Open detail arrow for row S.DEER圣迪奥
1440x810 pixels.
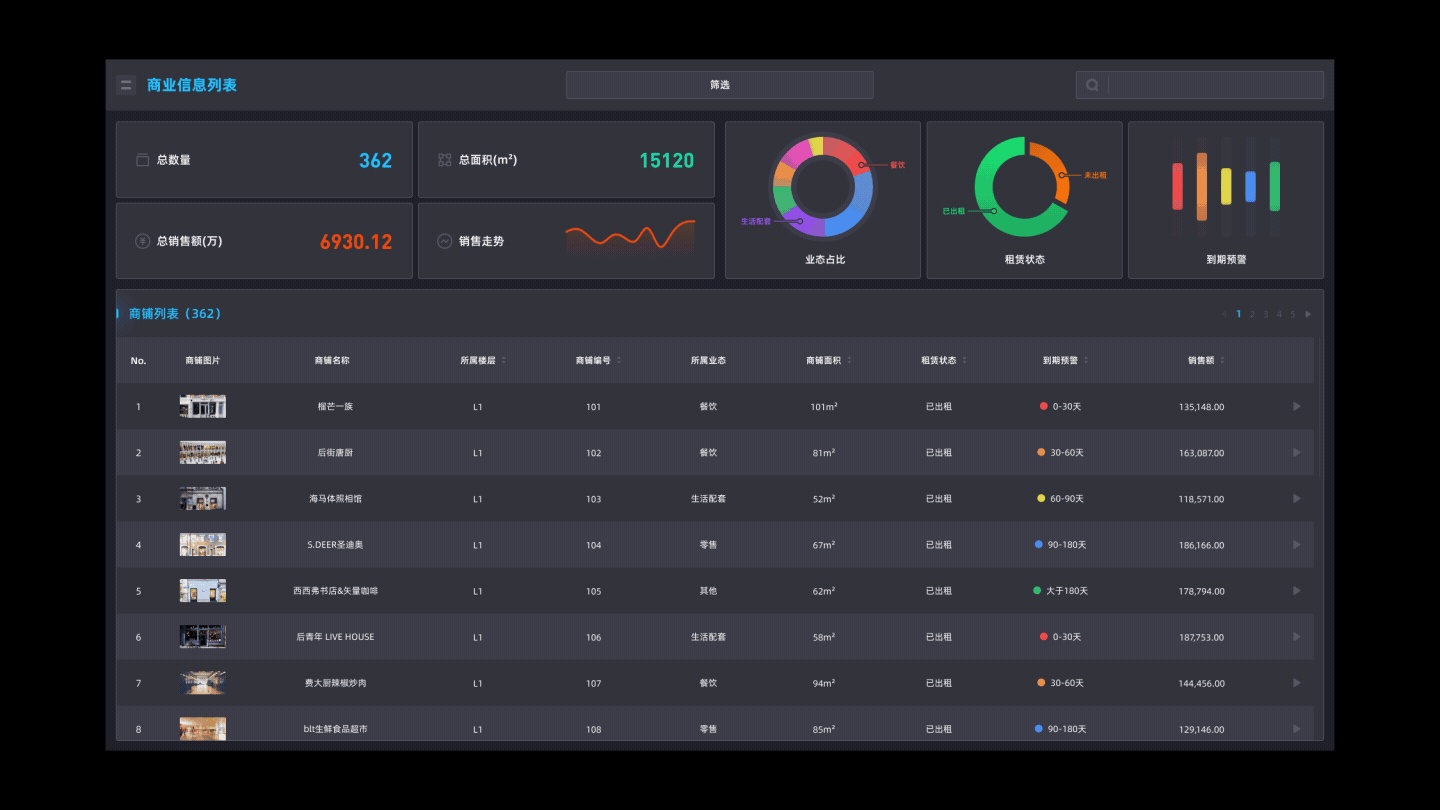(x=1297, y=544)
